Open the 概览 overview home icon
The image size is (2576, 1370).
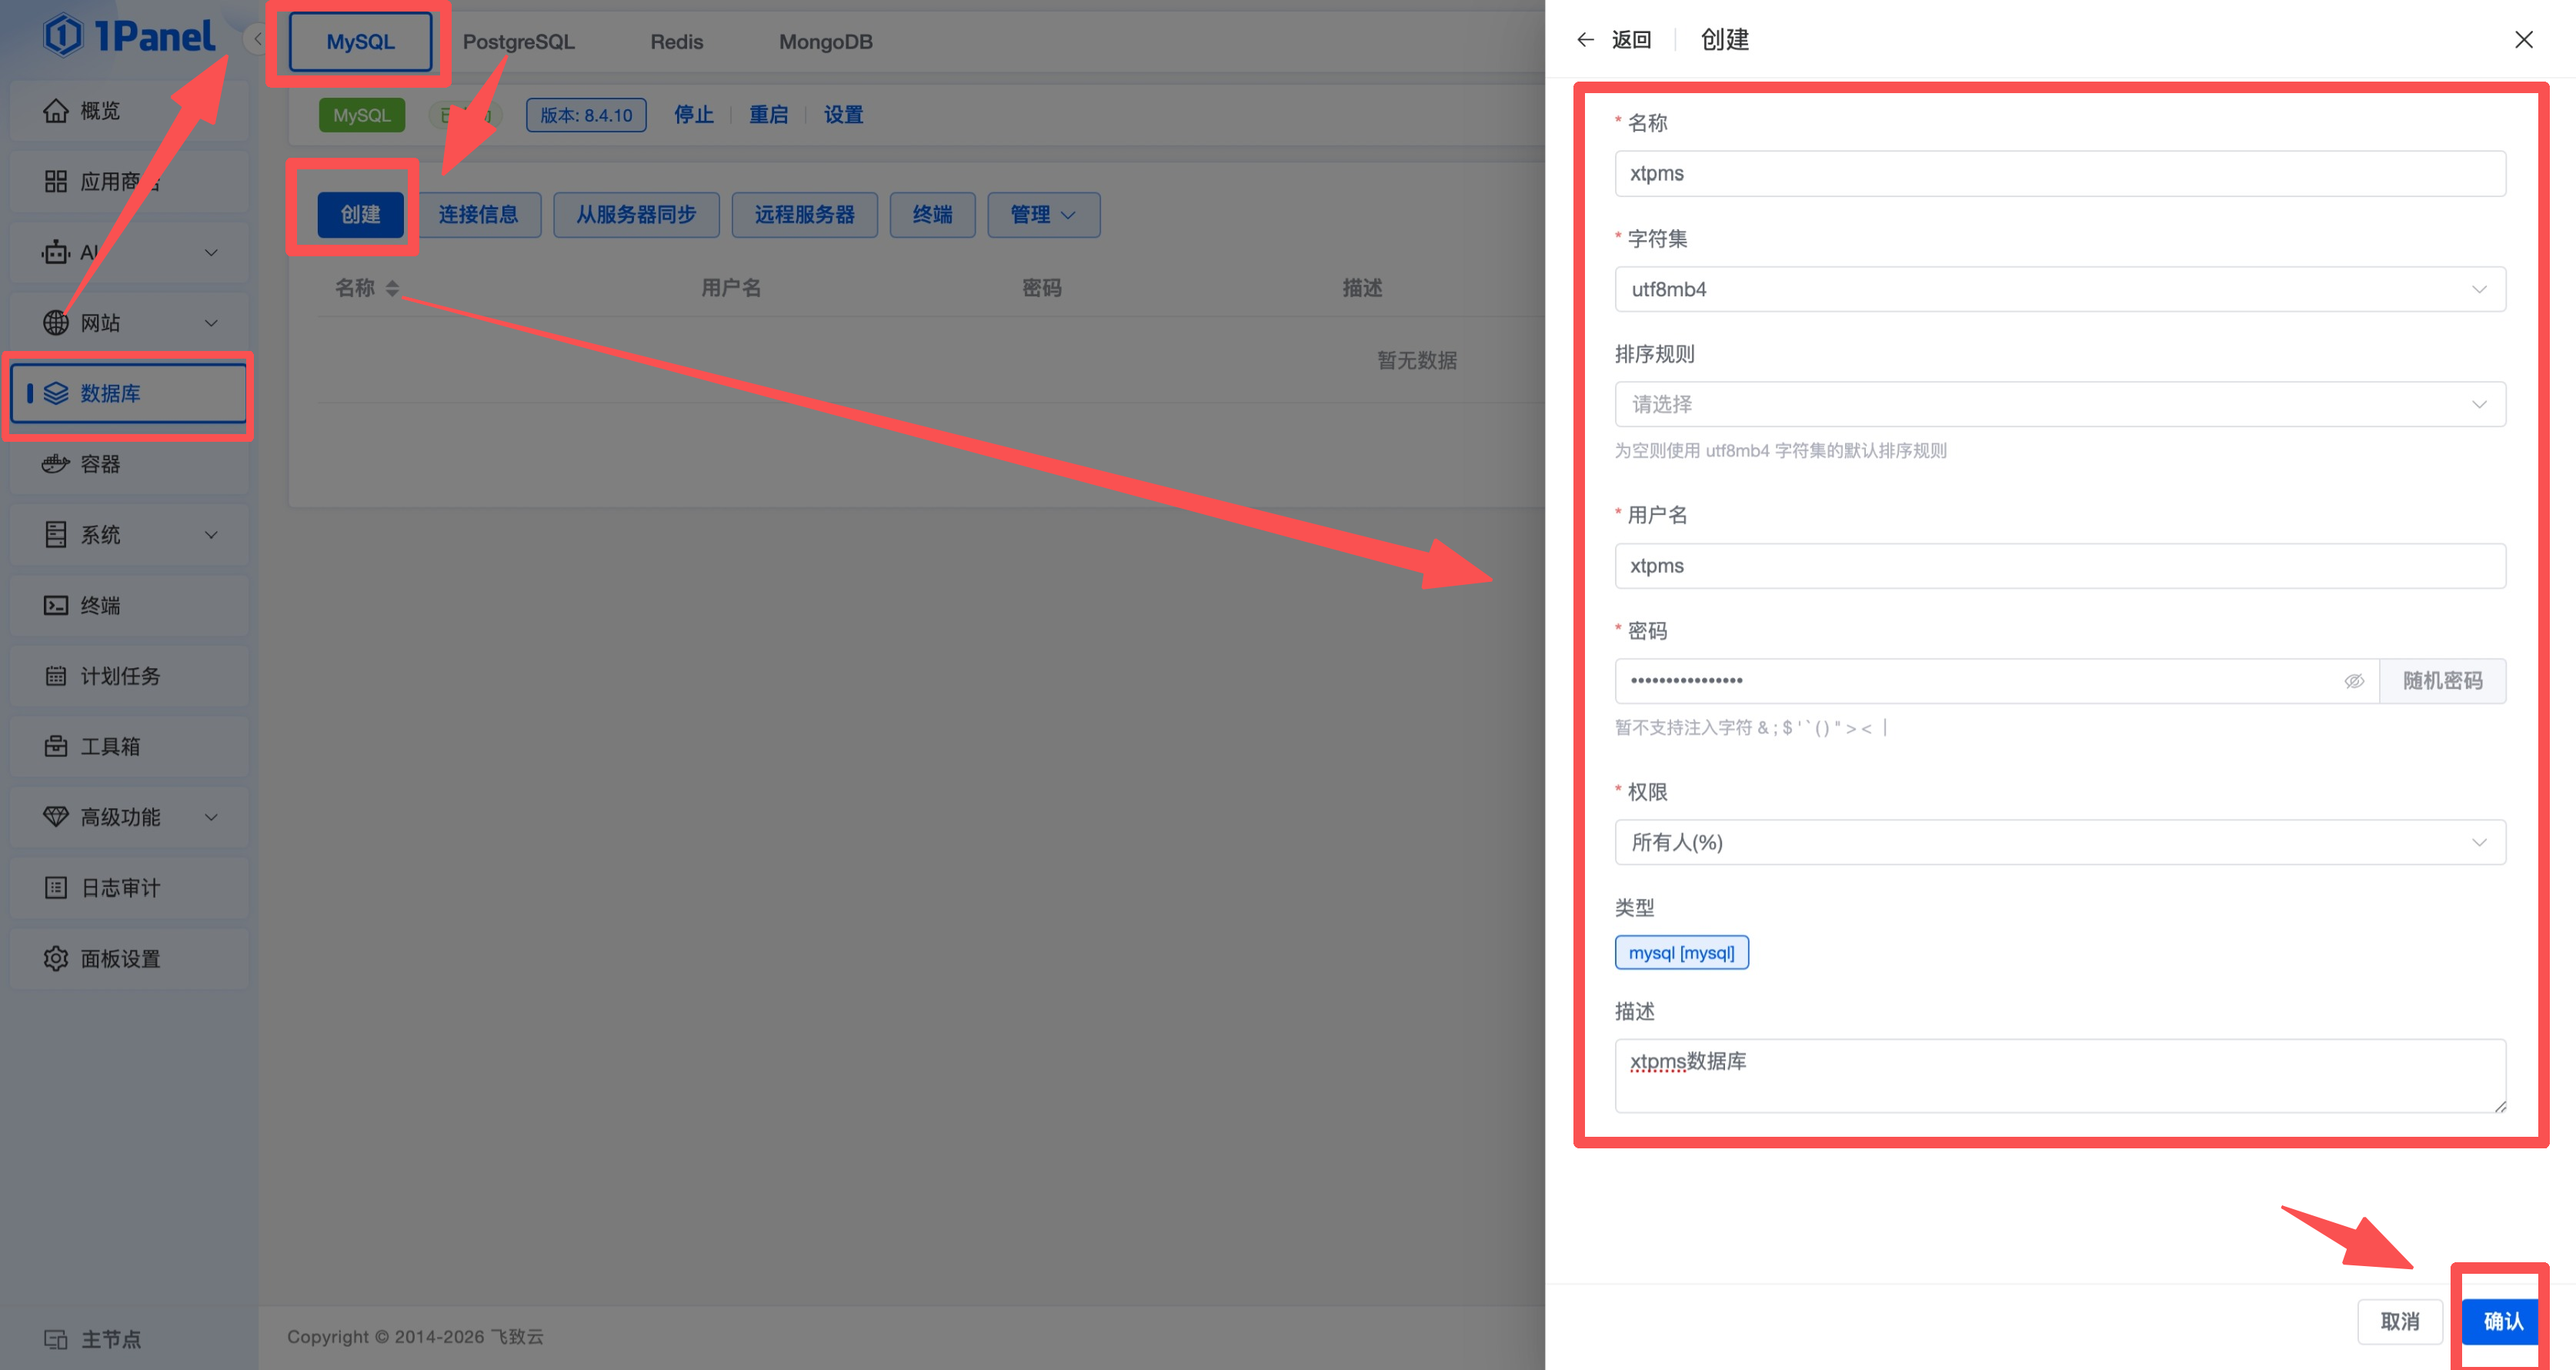56,110
